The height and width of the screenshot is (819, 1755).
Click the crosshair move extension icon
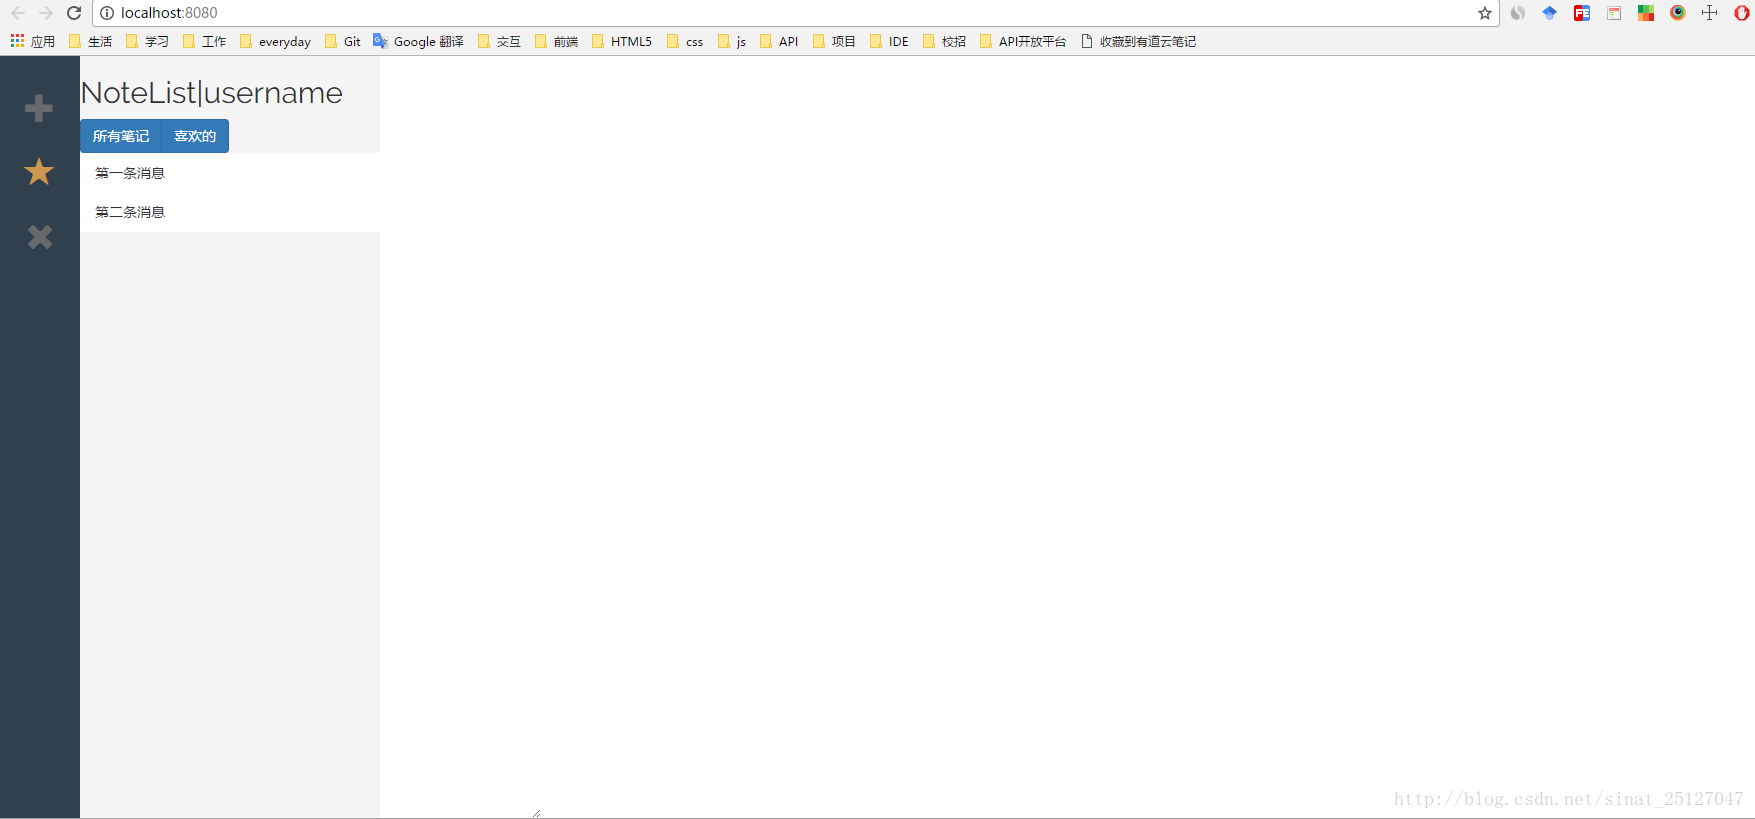point(1710,13)
